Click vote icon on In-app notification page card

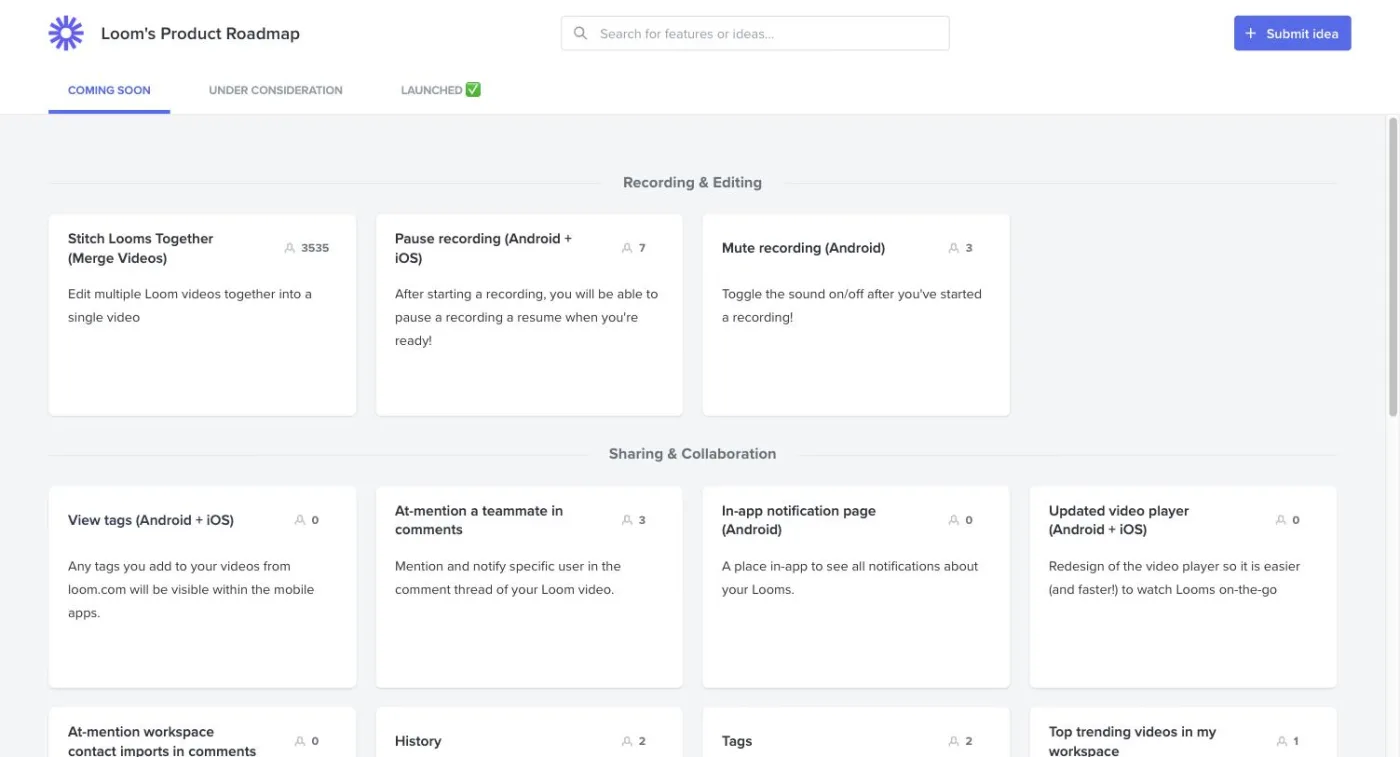[954, 520]
